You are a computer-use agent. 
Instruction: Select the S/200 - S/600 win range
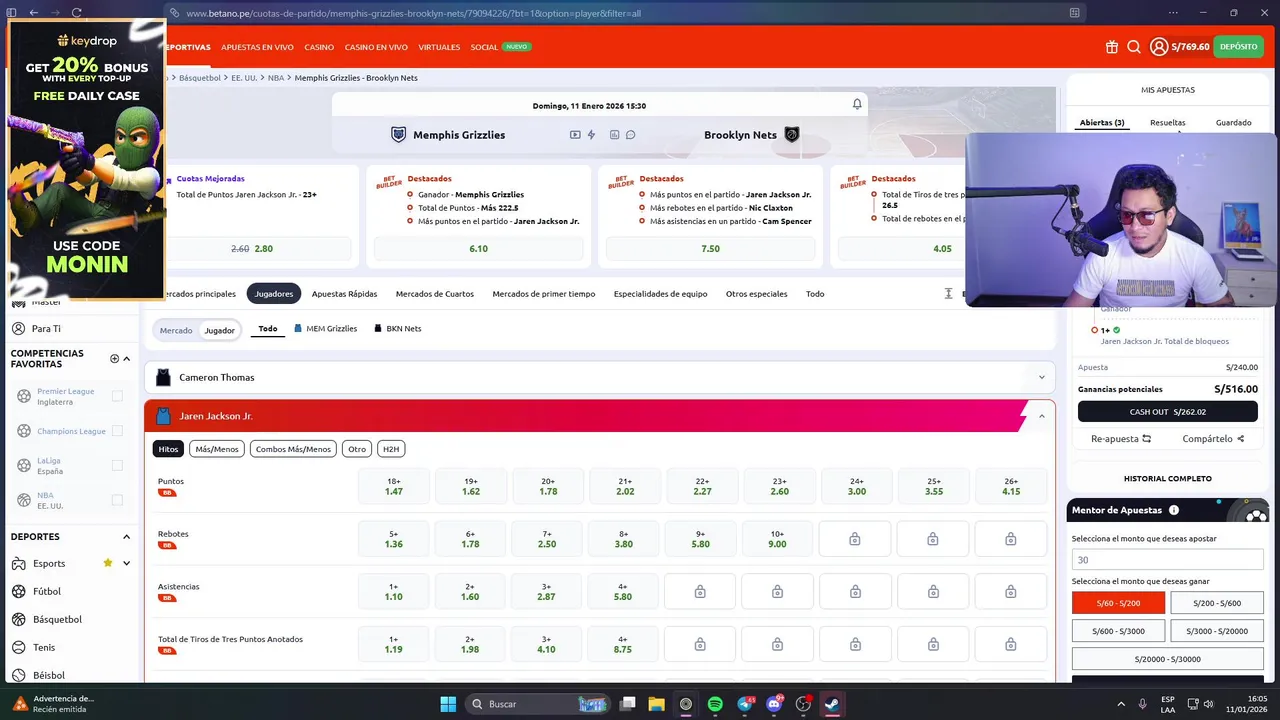click(x=1217, y=603)
